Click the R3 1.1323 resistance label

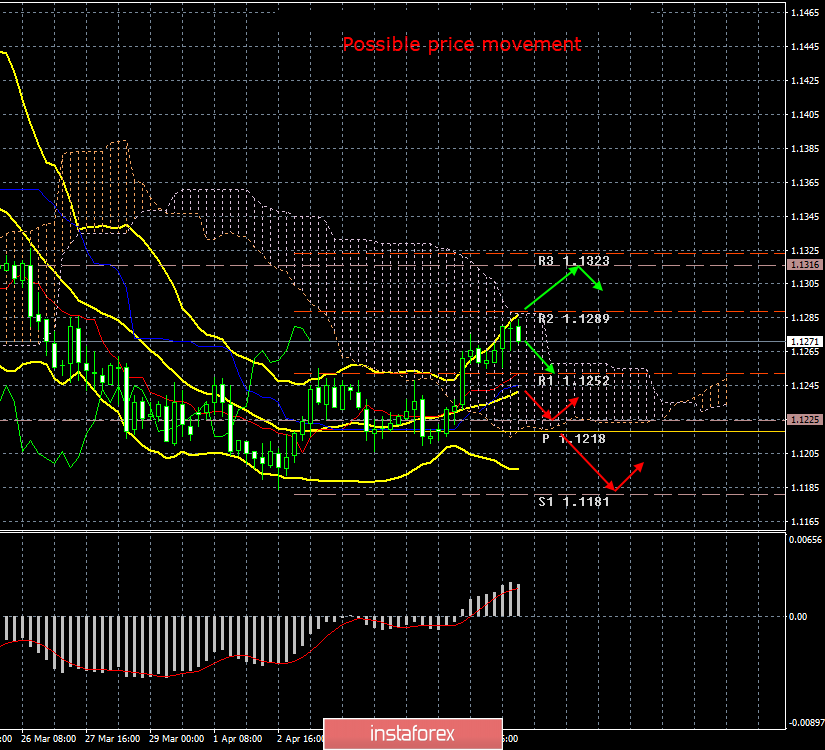(x=574, y=261)
